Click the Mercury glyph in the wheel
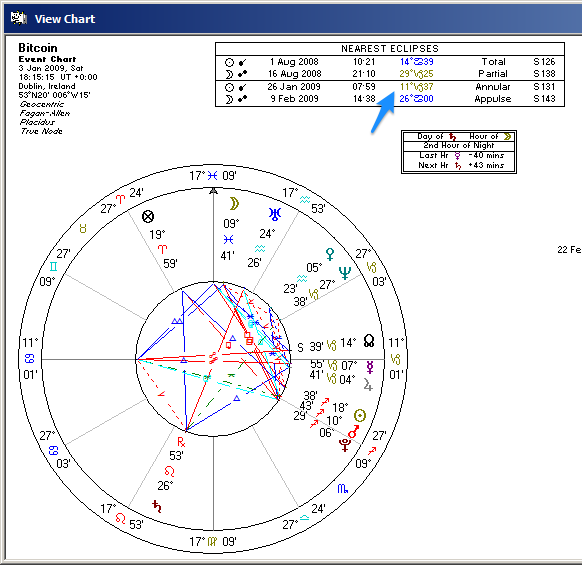Screen dimensions: 582x565 point(370,367)
